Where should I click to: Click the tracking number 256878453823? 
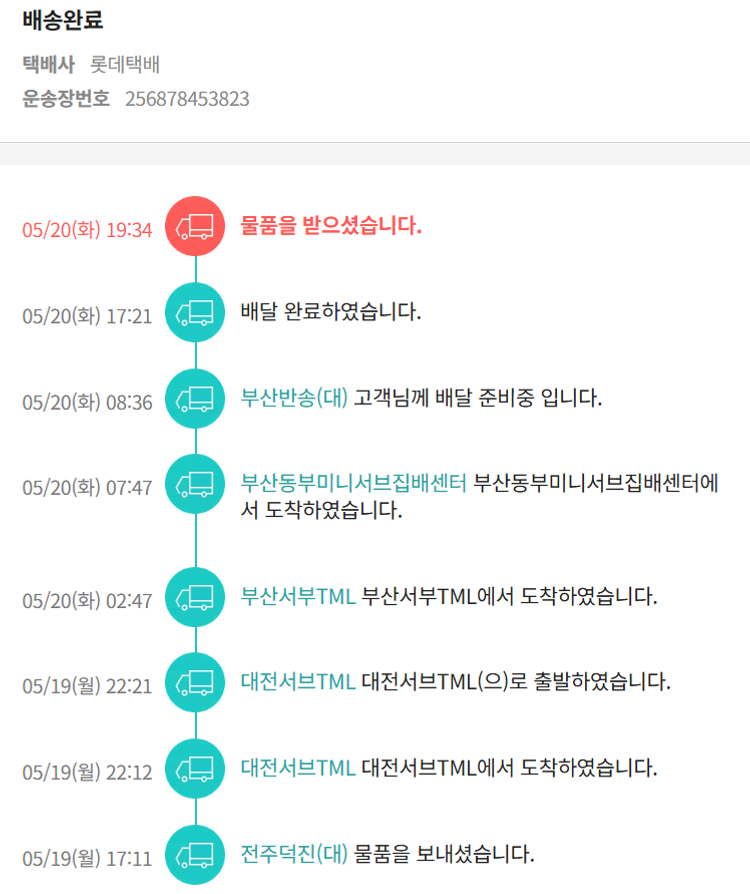[x=187, y=99]
